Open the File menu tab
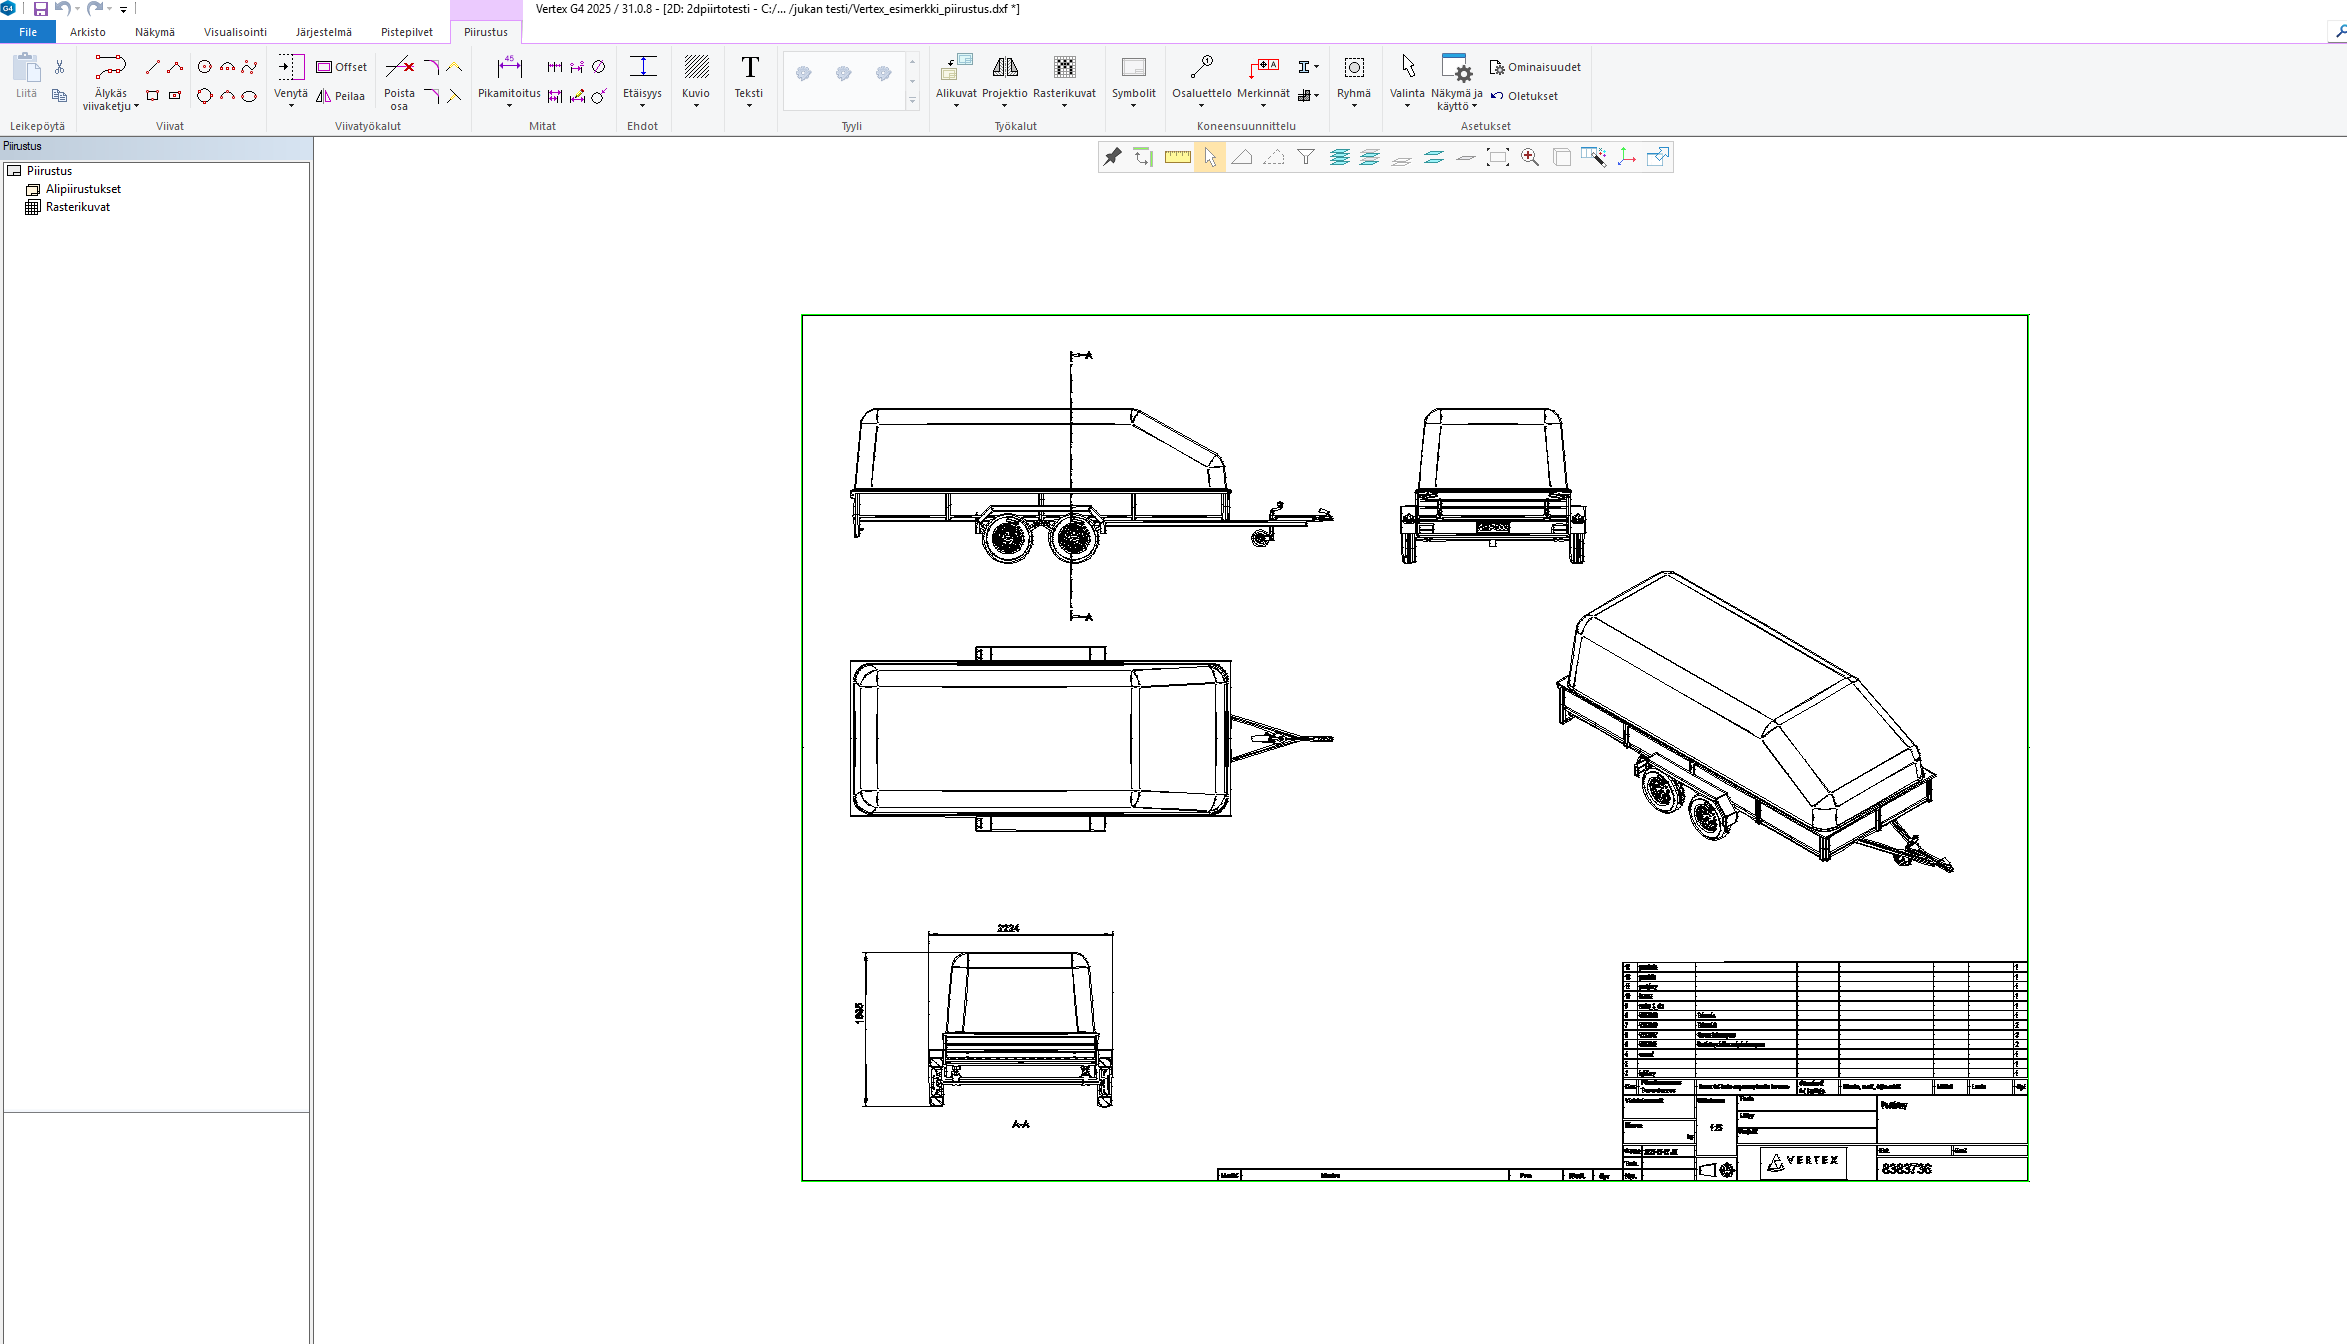2347x1344 pixels. [28, 32]
